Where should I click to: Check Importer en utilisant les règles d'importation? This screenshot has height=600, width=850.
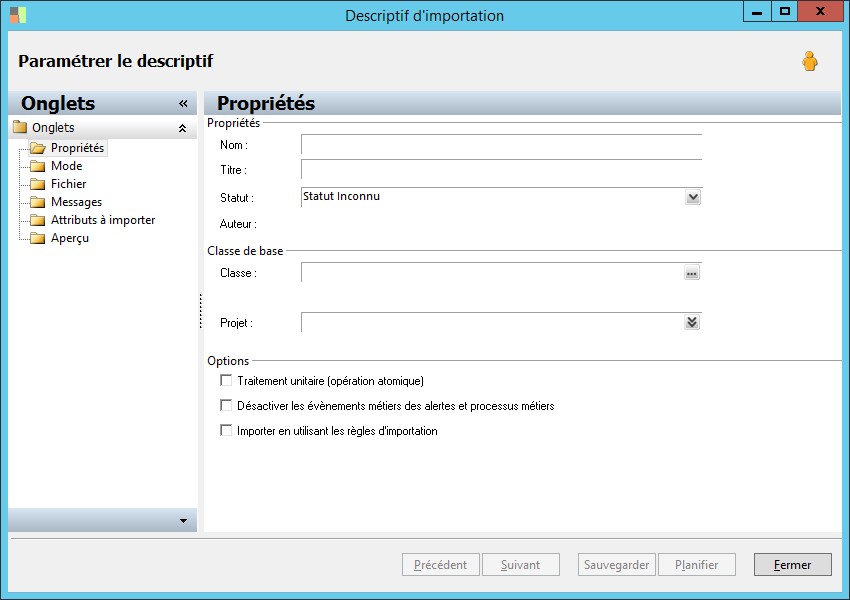pyautogui.click(x=226, y=431)
